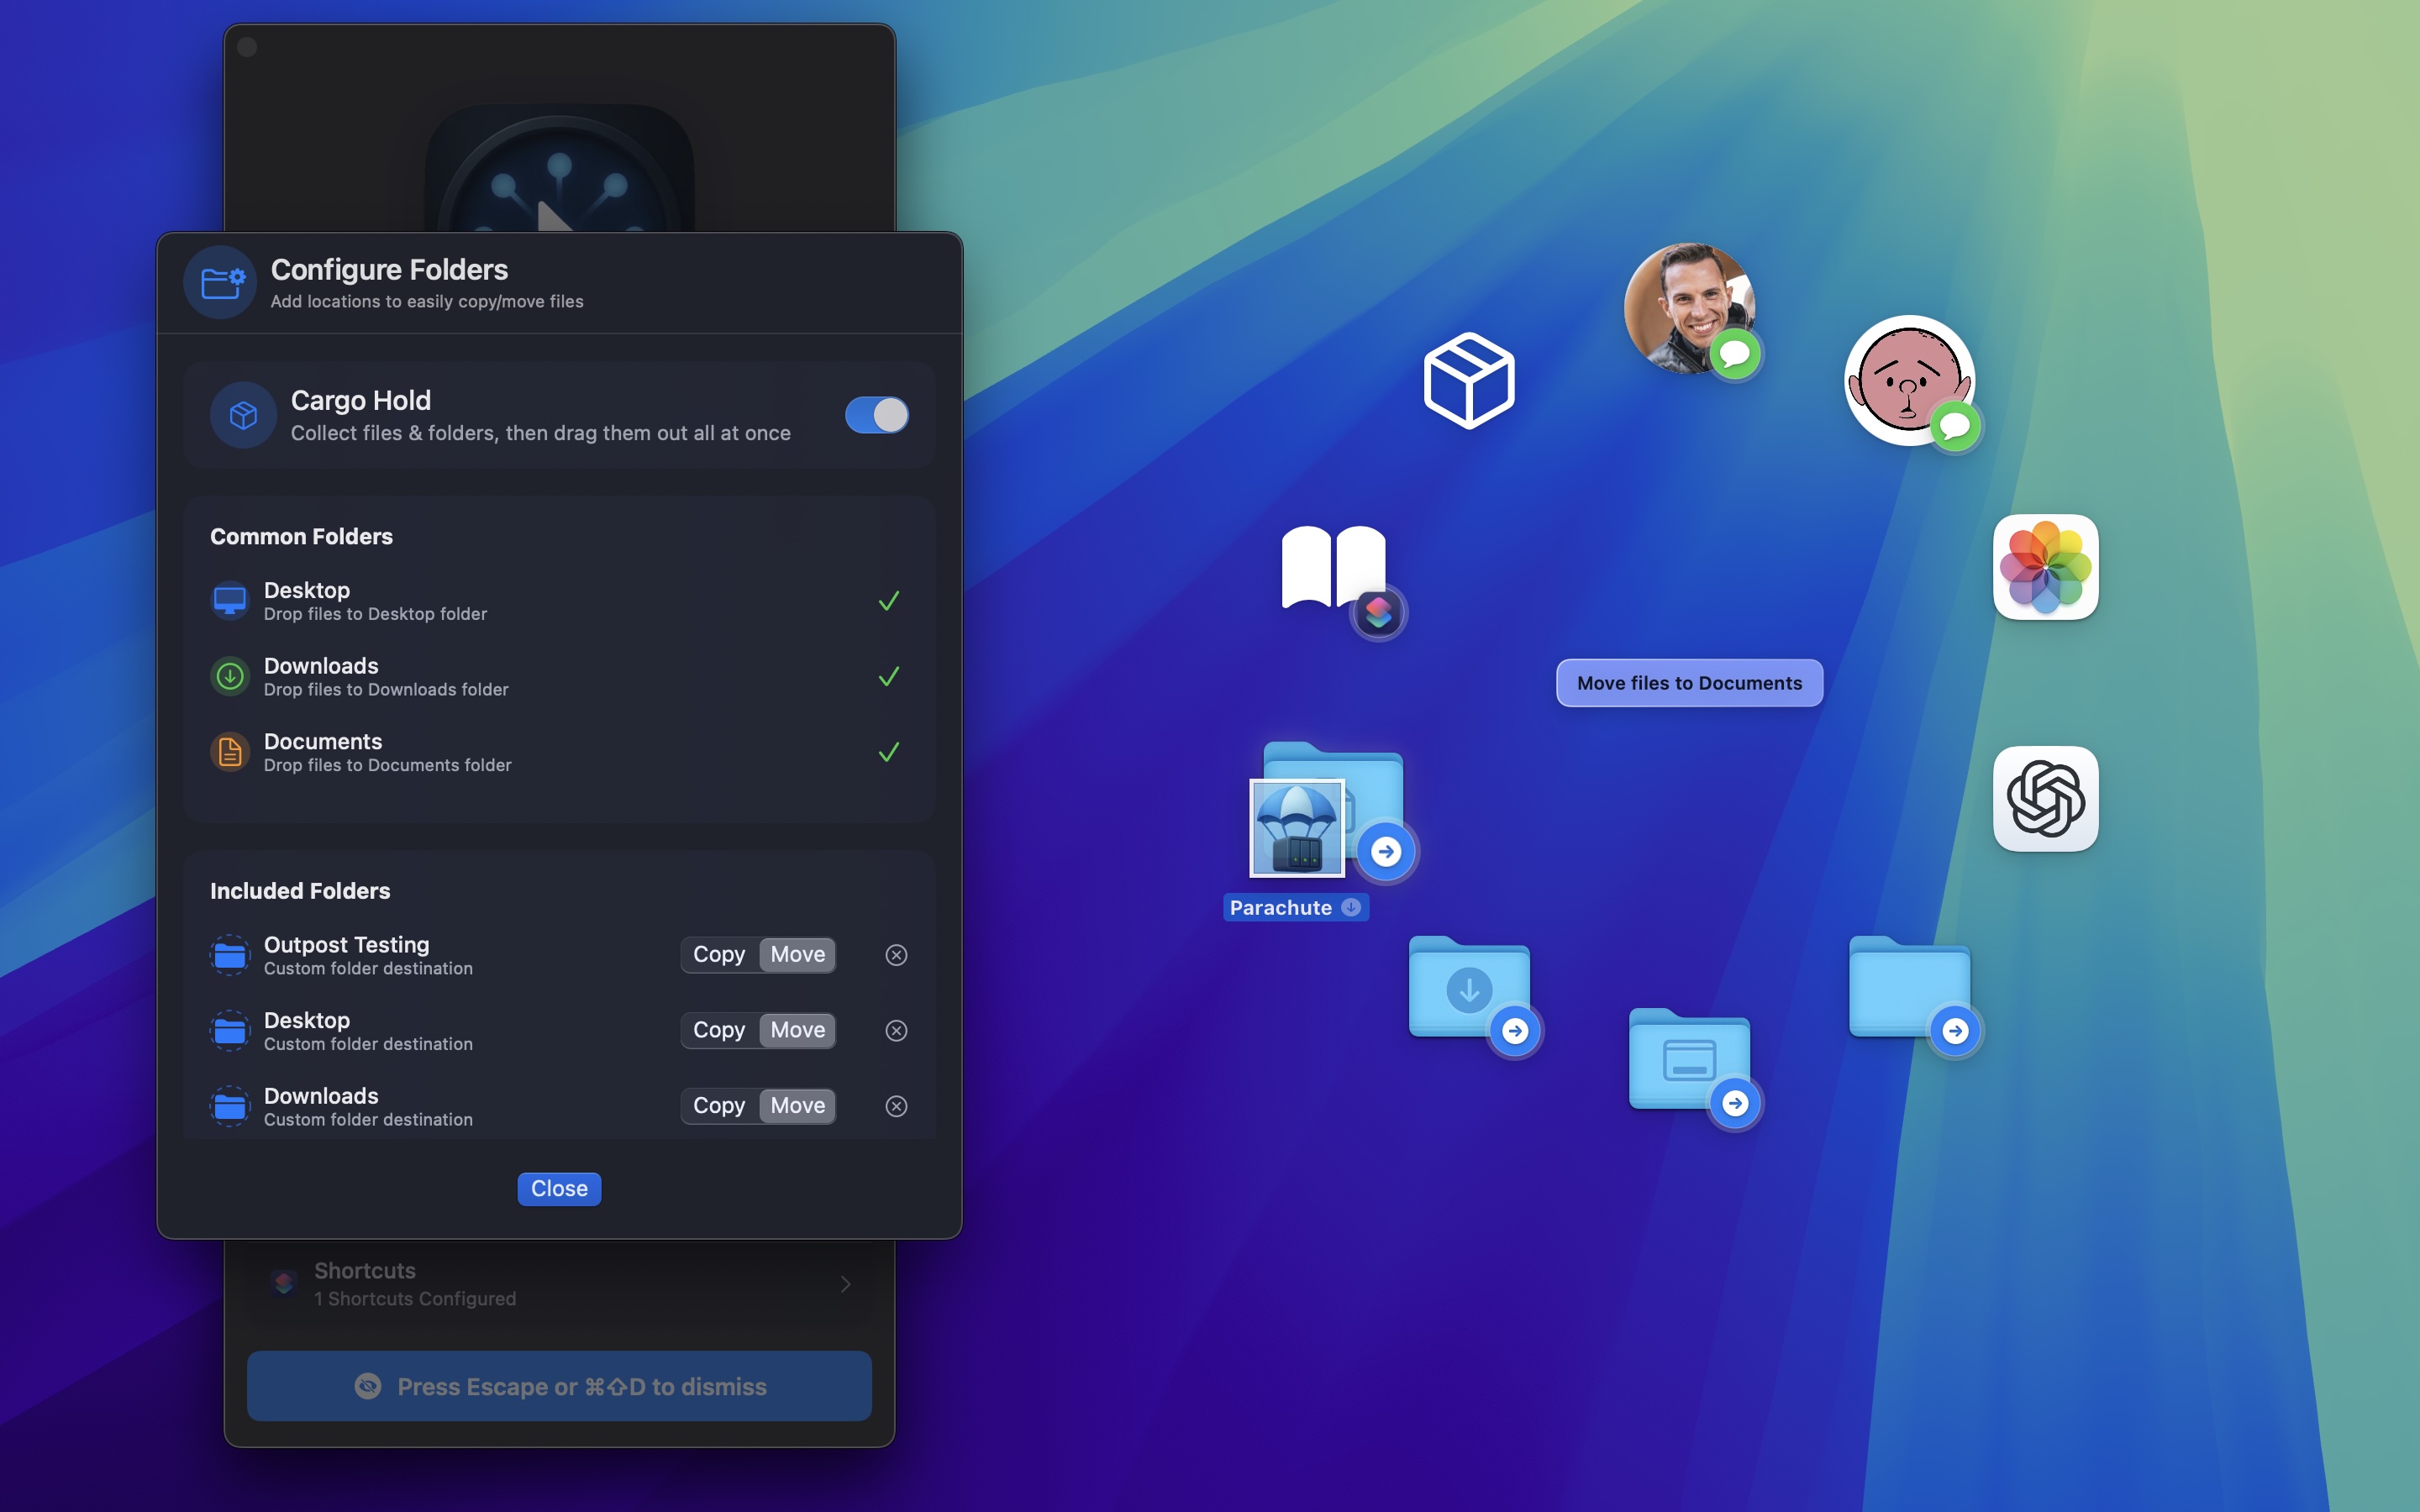Switch Outpost Testing to Copy mode

(x=719, y=954)
